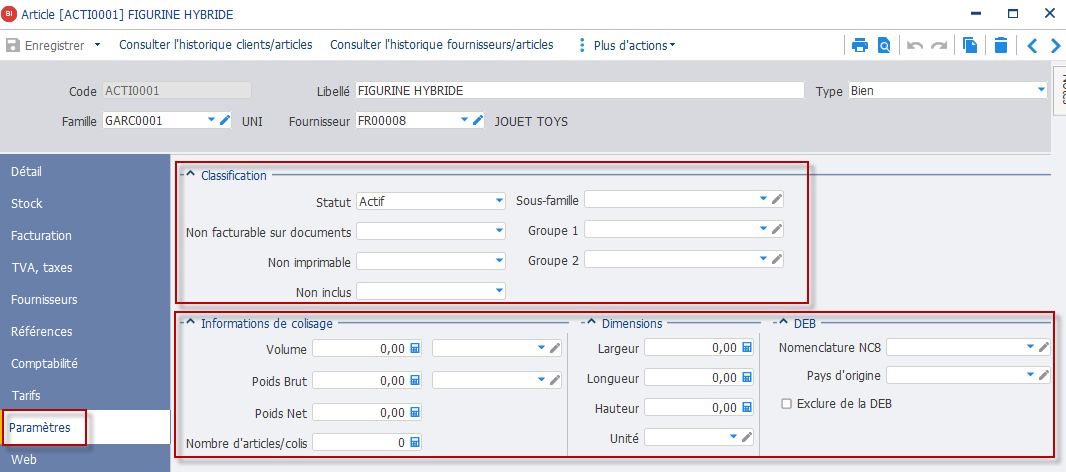Edit Famille GARC0001 with pencil icon
This screenshot has height=472, width=1066.
pos(225,120)
